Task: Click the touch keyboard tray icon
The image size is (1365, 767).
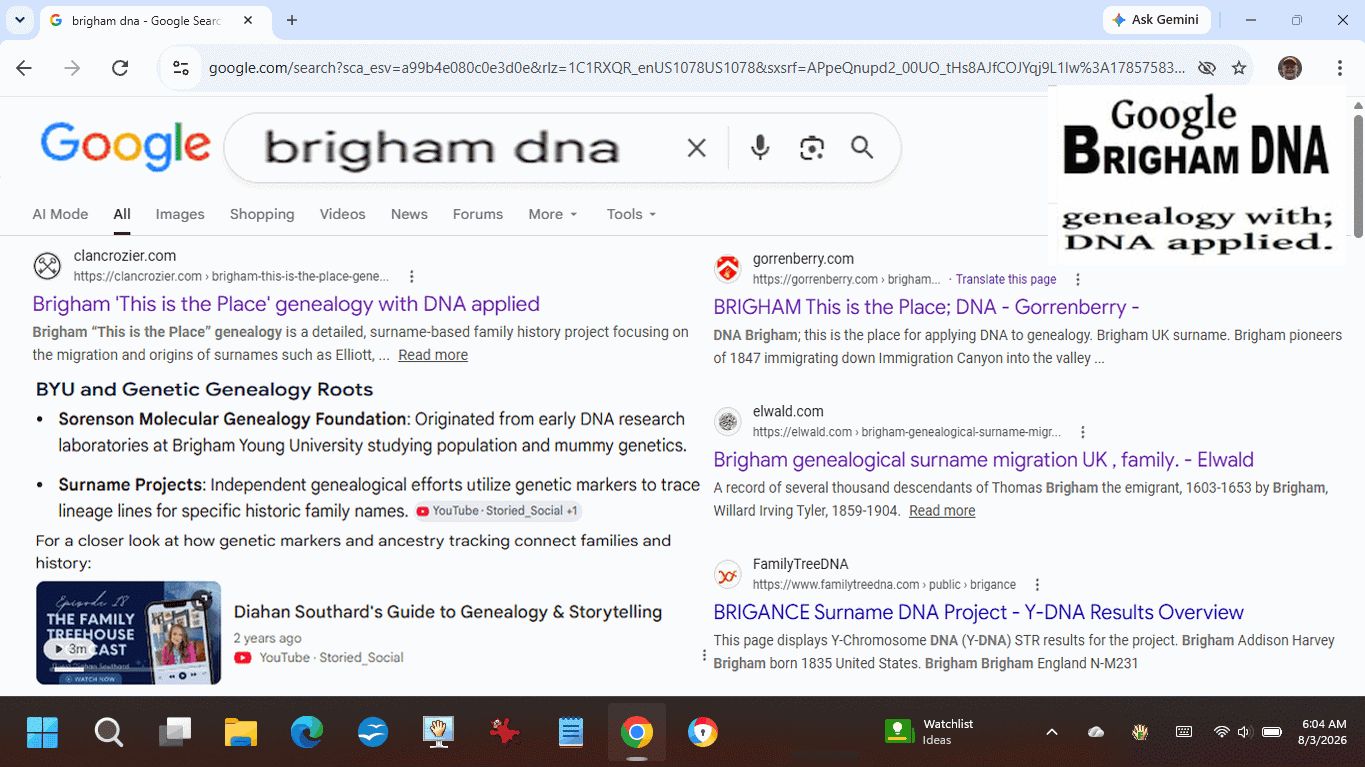Action: coord(1184,732)
